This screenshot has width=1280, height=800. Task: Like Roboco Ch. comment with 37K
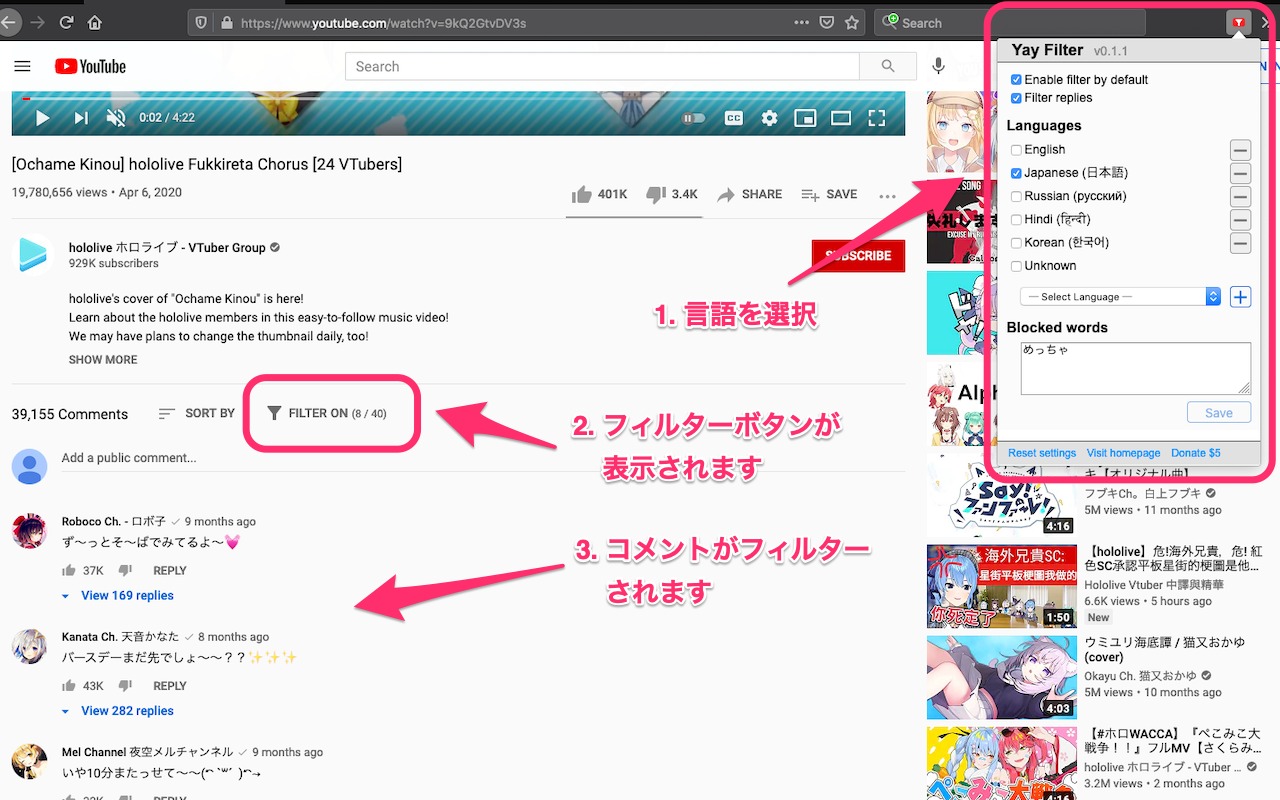69,571
